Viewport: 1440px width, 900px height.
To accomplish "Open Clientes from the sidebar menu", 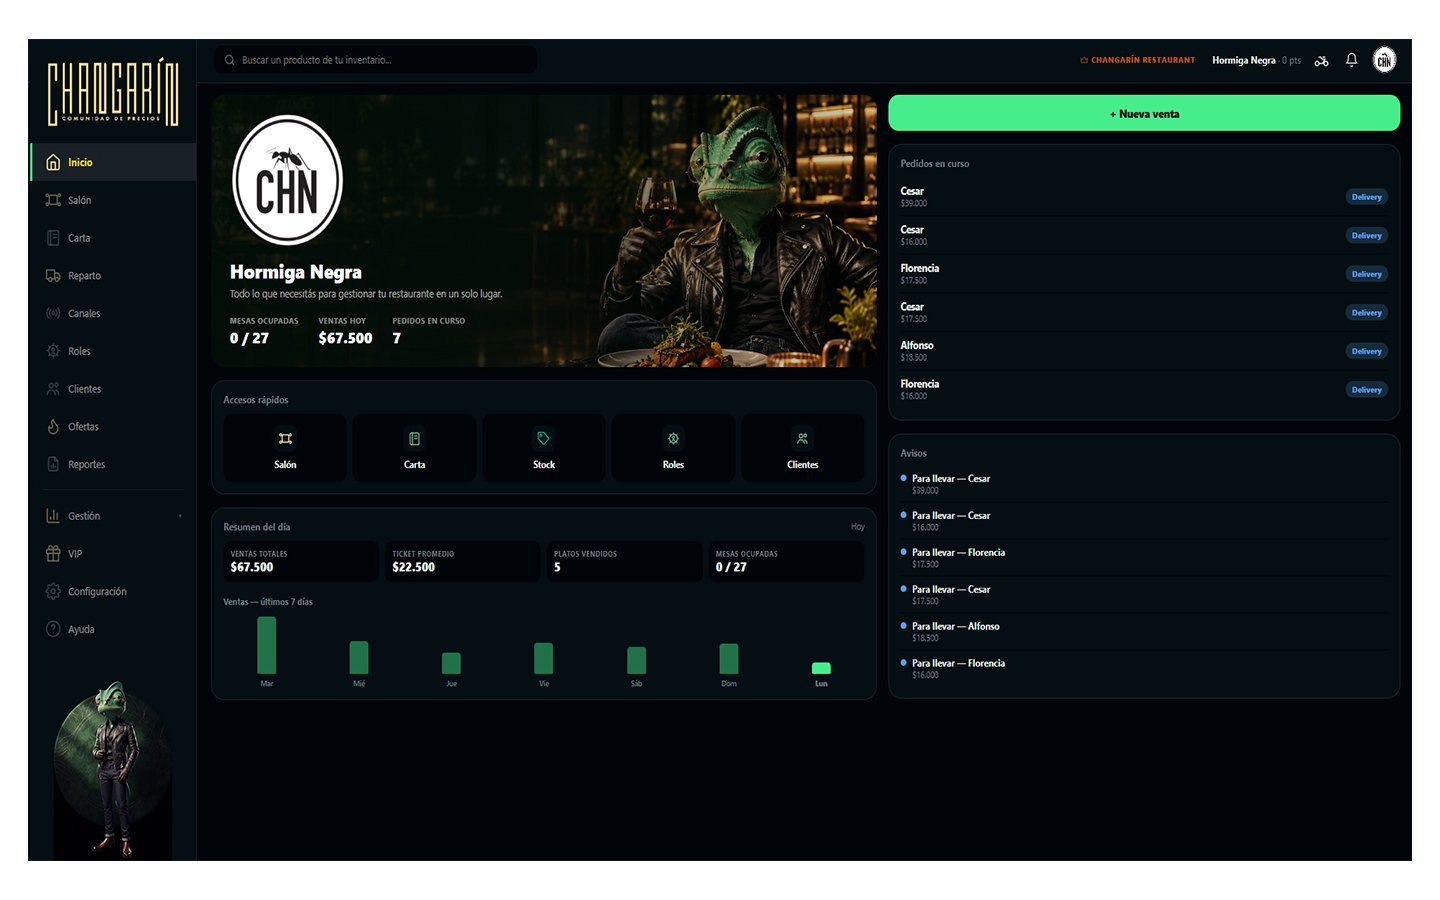I will (x=113, y=389).
